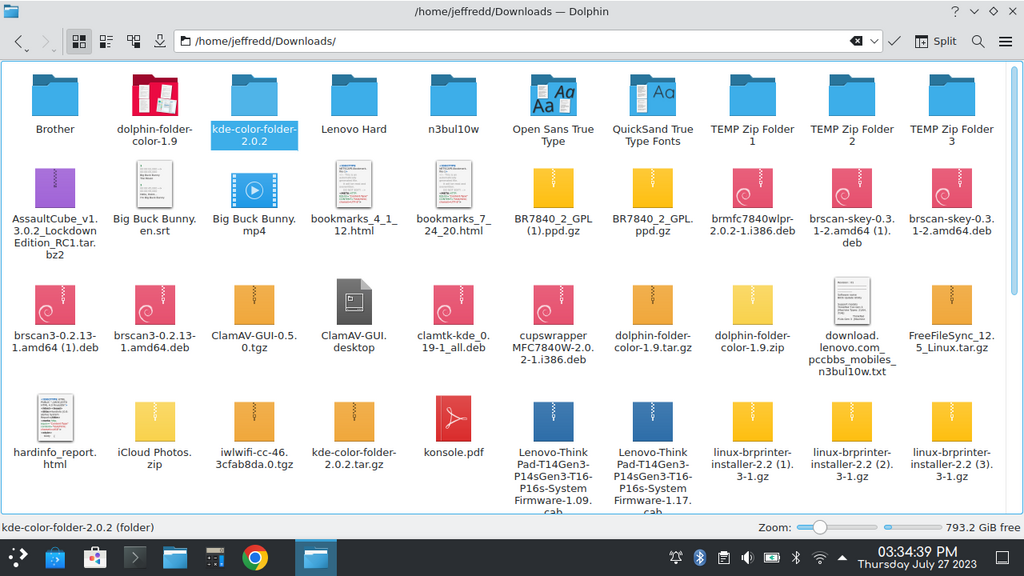1024x576 pixels.
Task: Select clamtk-kde_0.19-1_all.deb package
Action: [453, 318]
